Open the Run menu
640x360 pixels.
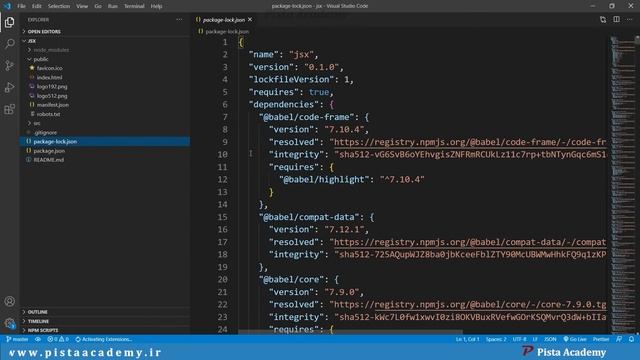113,6
